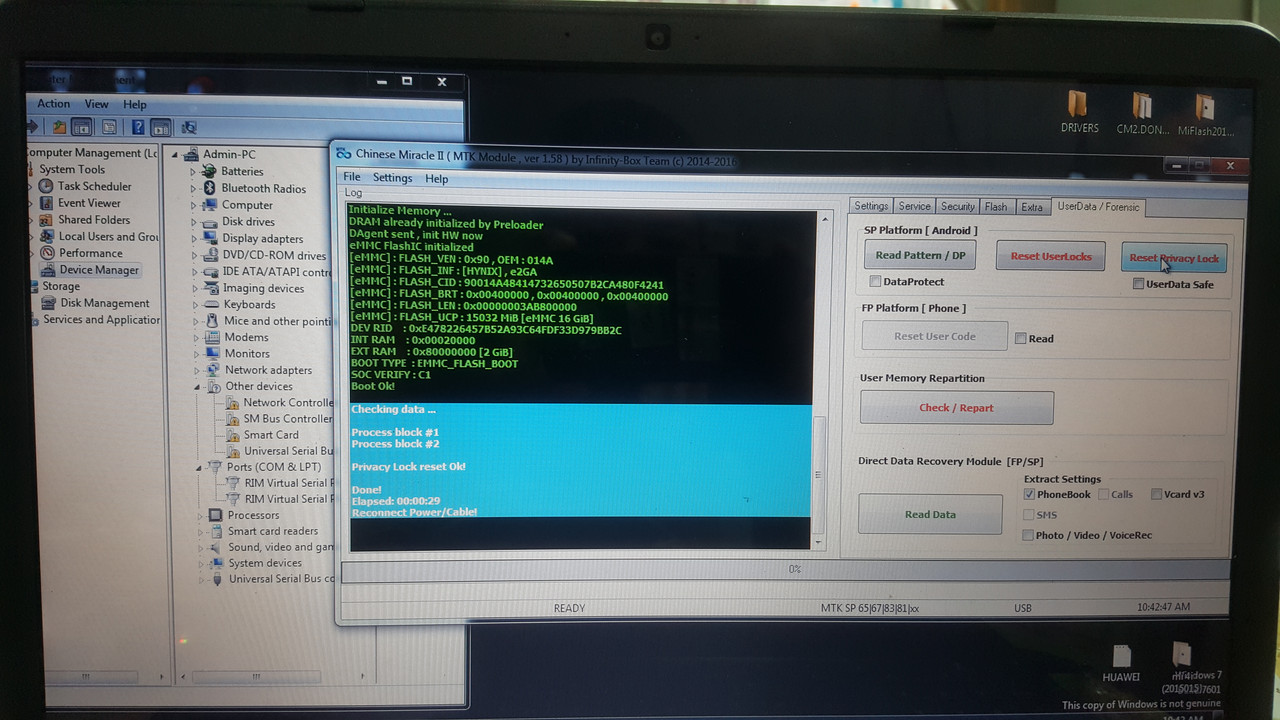The width and height of the screenshot is (1280, 720).
Task: Expand the Processors node
Action: [x=199, y=515]
